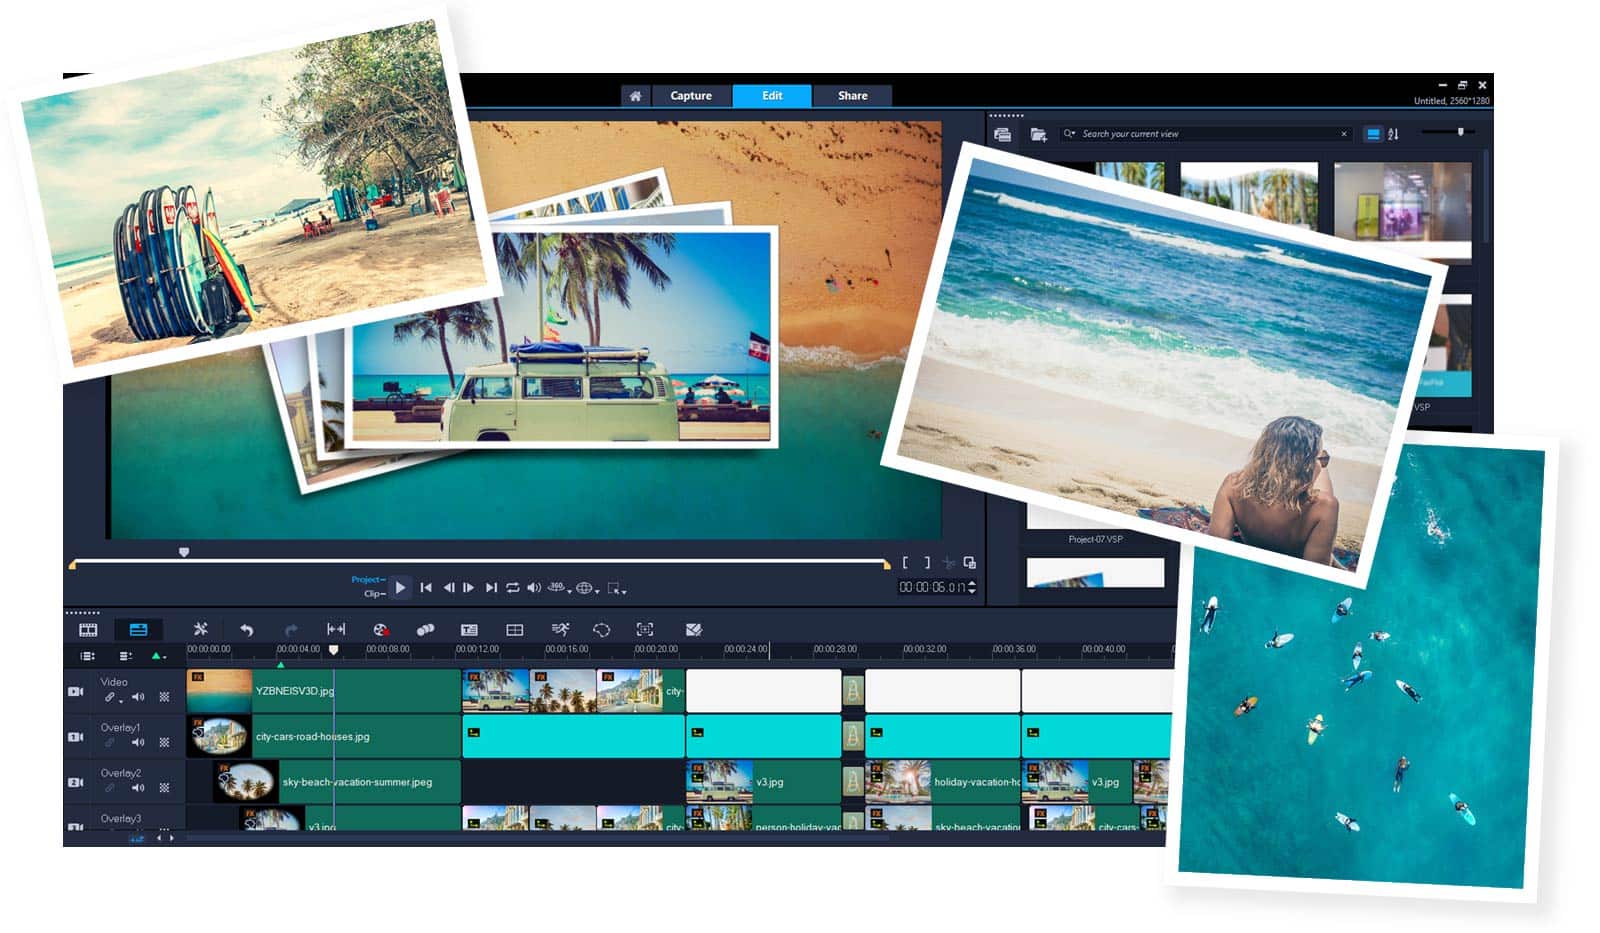Disable the Overlay2 track
1600x933 pixels.
[75, 781]
